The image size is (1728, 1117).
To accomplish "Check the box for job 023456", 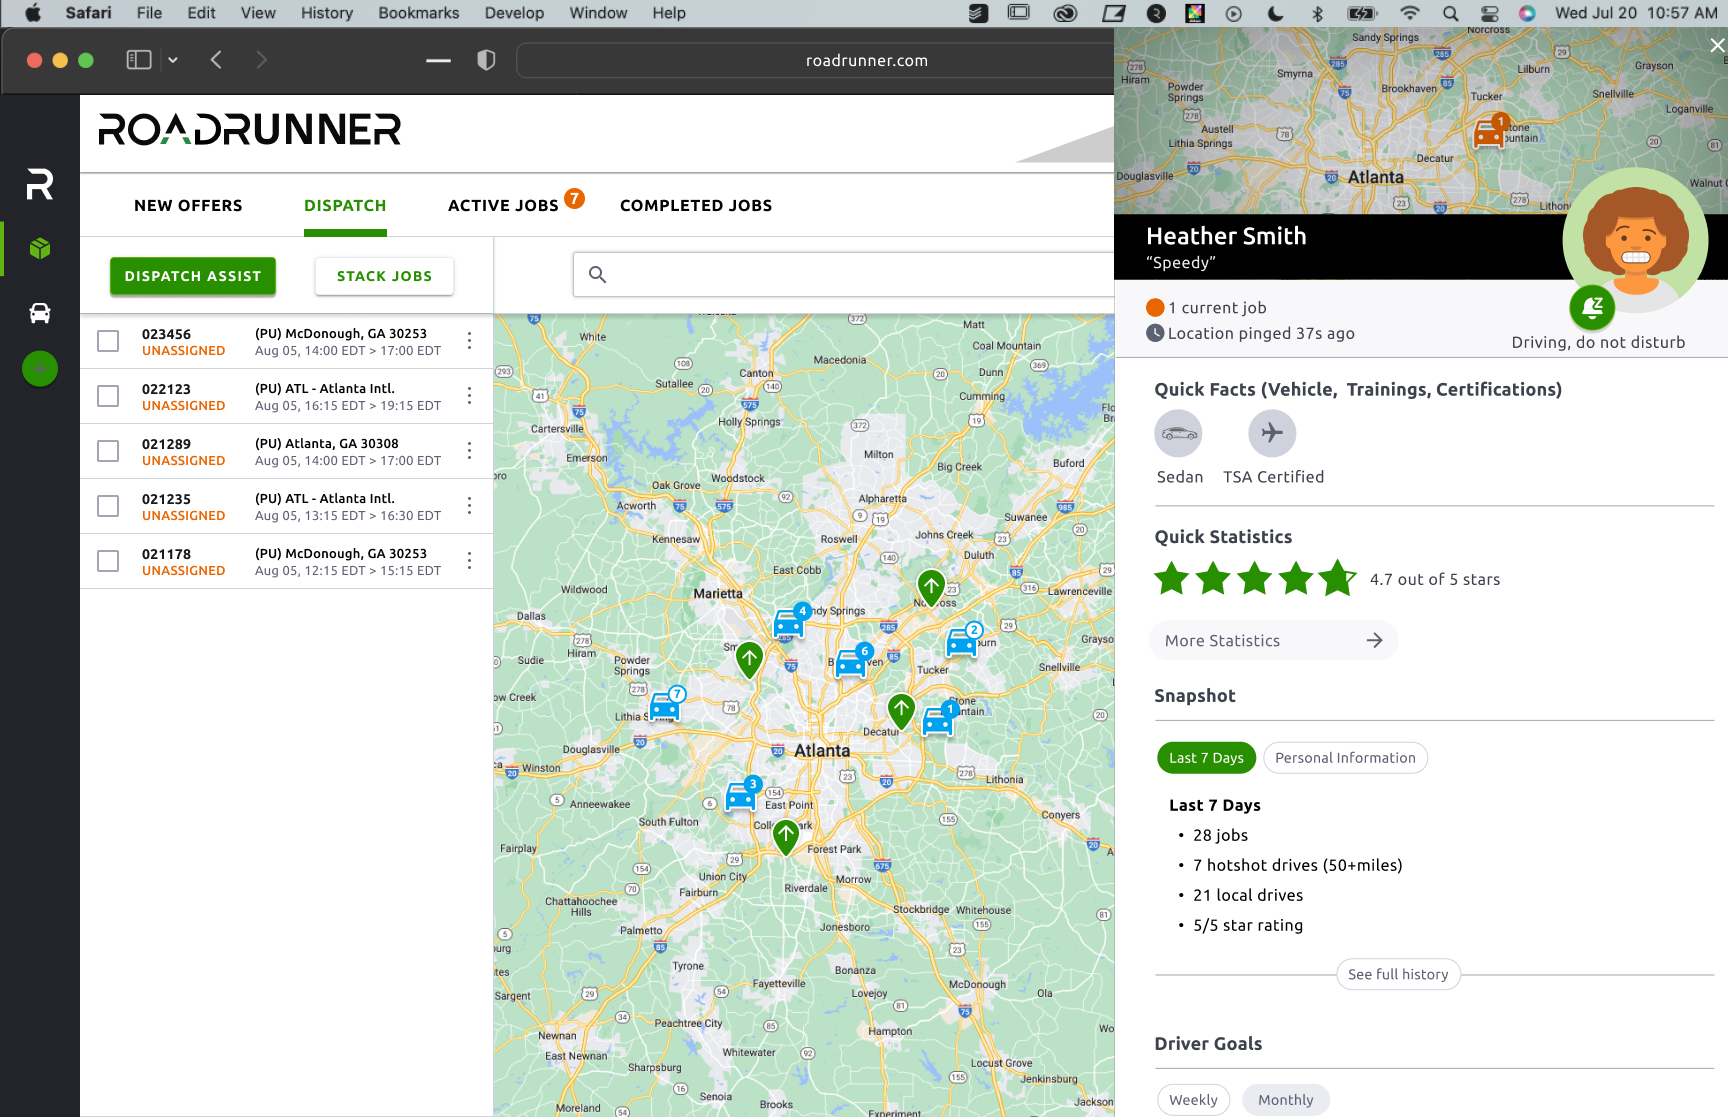I will [108, 341].
